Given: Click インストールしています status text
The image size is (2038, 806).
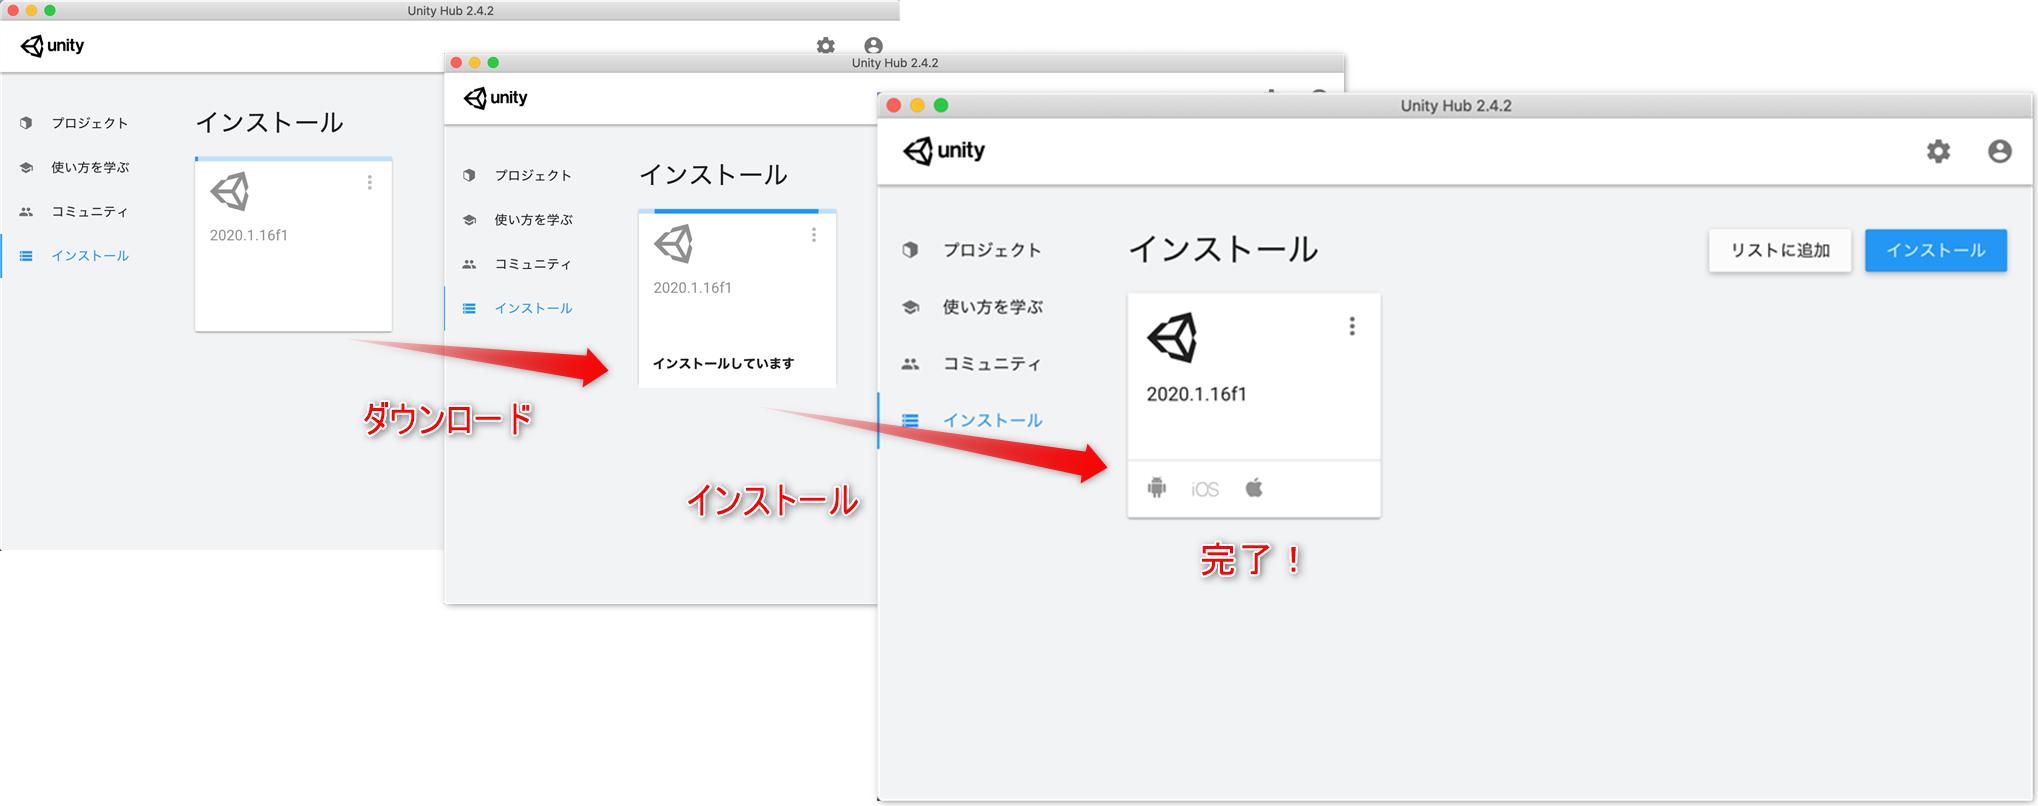Looking at the screenshot, I should pos(723,363).
